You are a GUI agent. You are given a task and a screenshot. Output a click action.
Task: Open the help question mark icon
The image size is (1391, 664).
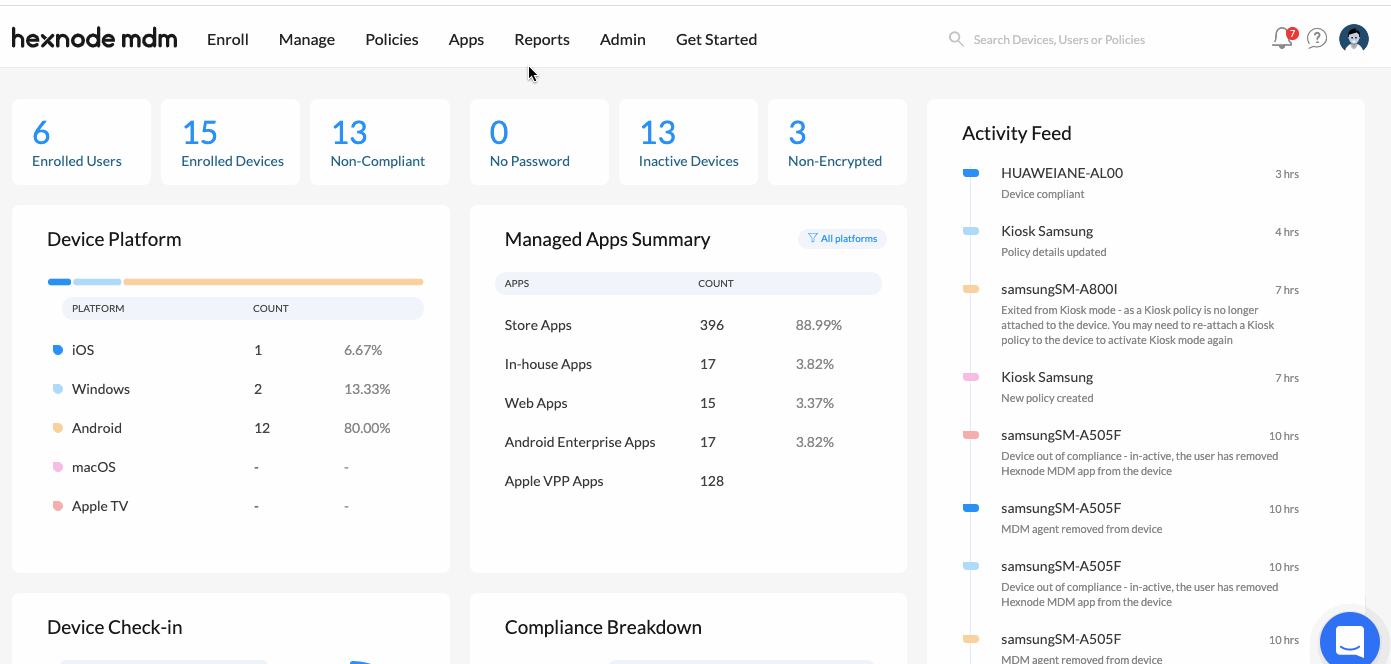point(1317,39)
